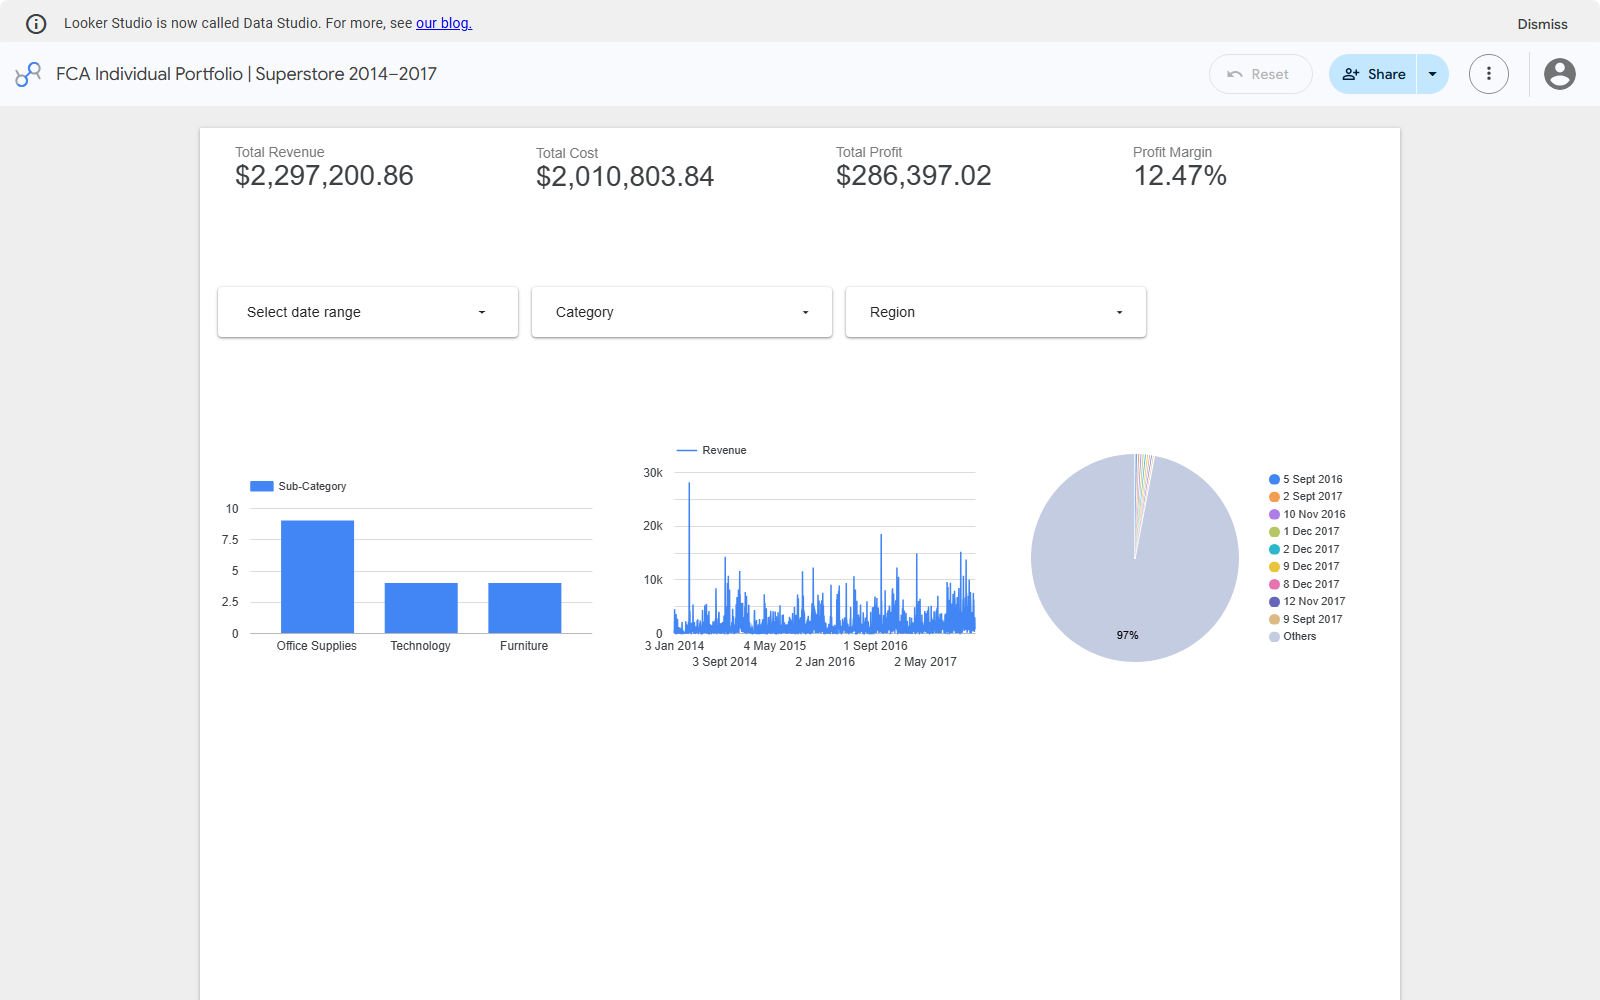Image resolution: width=1600 pixels, height=1000 pixels.
Task: Click the Revenue legend line marker
Action: pyautogui.click(x=687, y=450)
